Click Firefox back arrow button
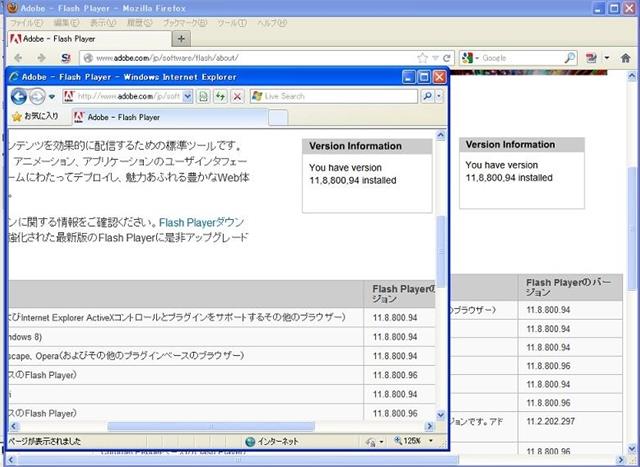The image size is (640, 467). coord(18,58)
